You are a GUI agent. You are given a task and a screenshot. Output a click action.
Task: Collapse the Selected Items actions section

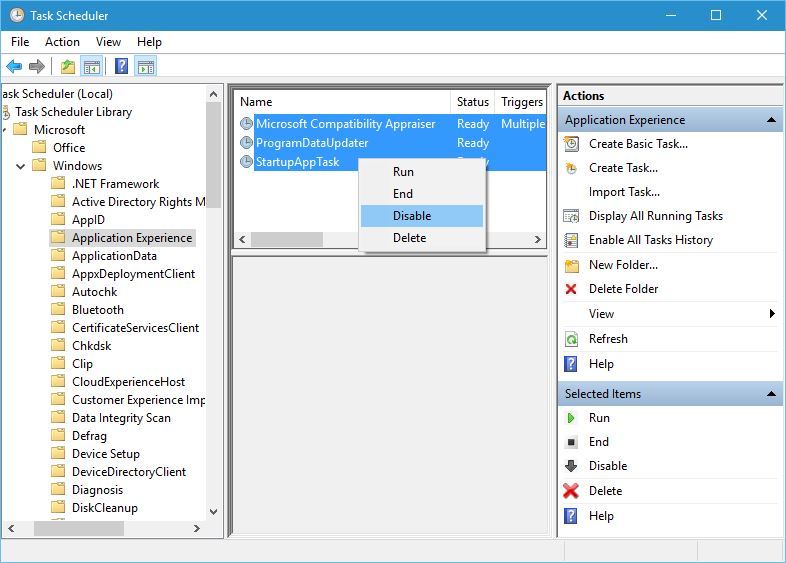click(771, 394)
